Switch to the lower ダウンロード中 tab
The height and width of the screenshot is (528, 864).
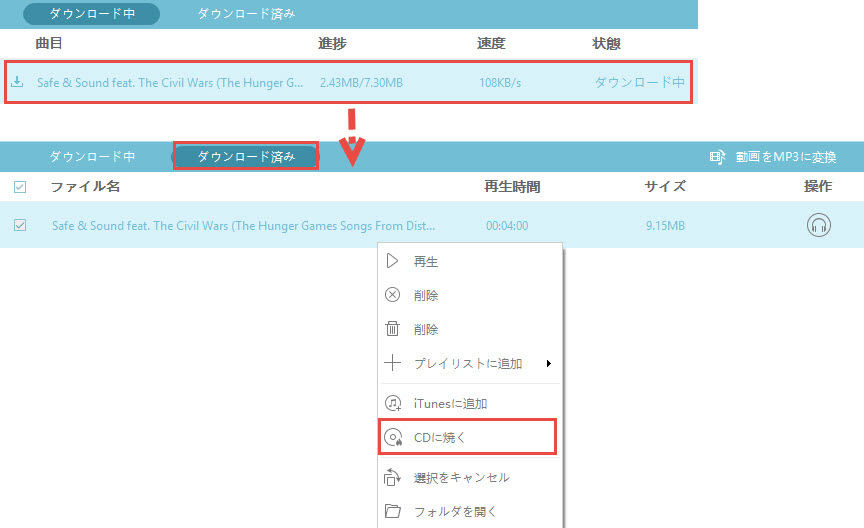pyautogui.click(x=92, y=157)
